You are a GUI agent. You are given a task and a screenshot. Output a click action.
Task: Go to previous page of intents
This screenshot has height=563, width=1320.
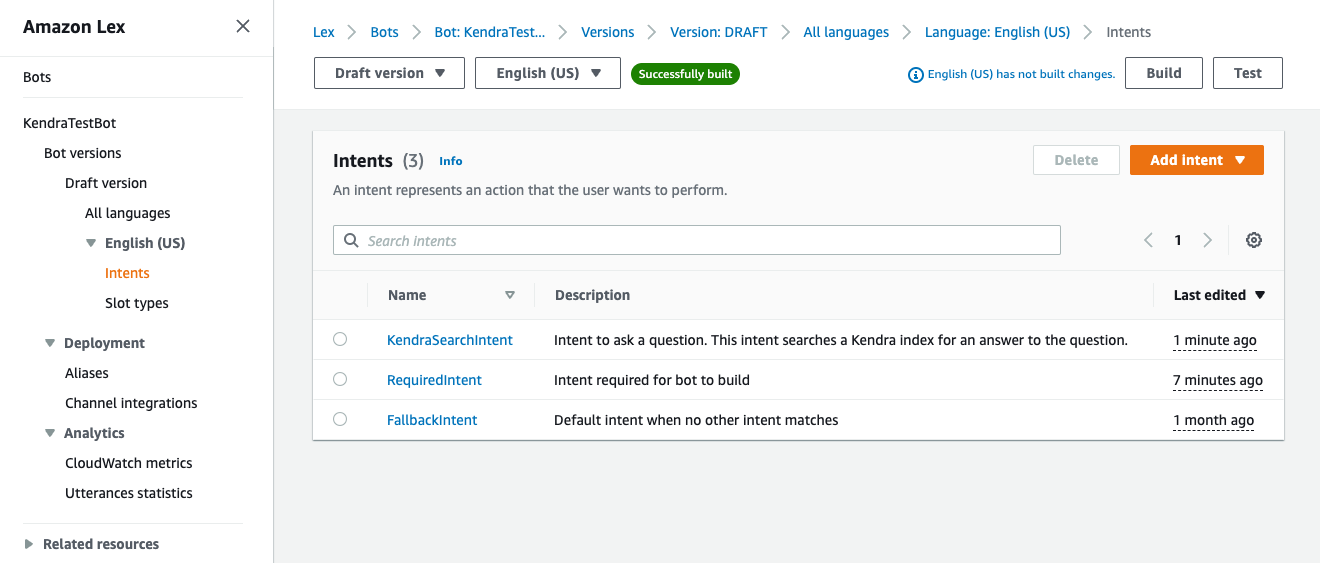pyautogui.click(x=1148, y=240)
